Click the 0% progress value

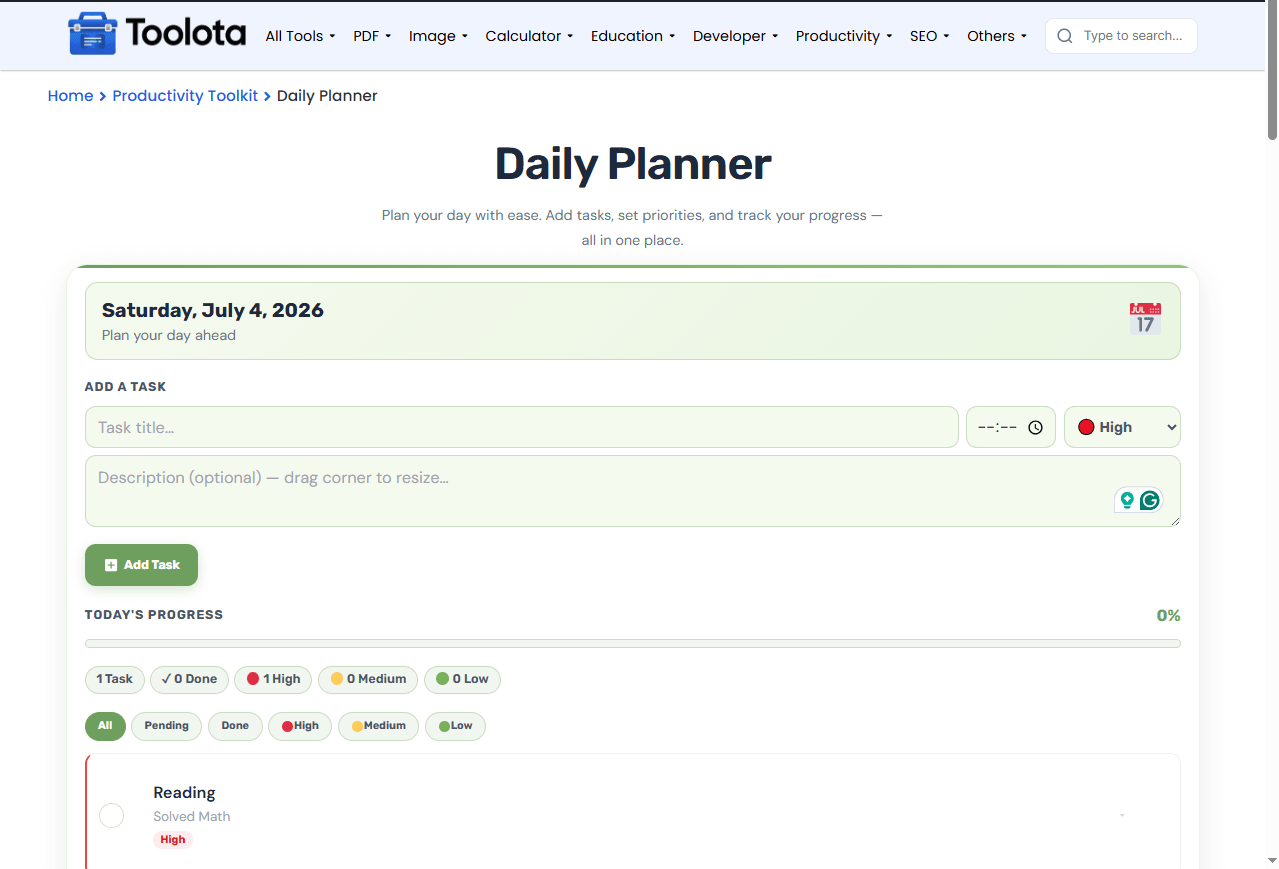(x=1168, y=616)
